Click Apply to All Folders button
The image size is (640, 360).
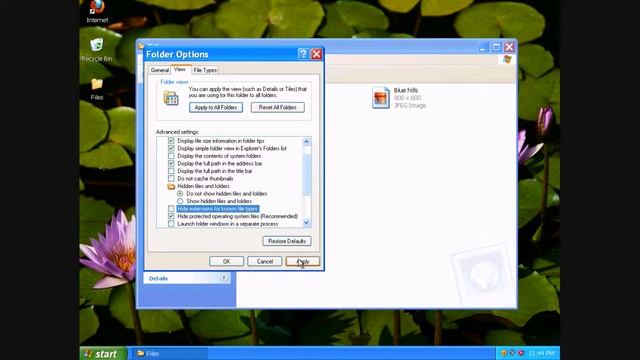[x=216, y=107]
